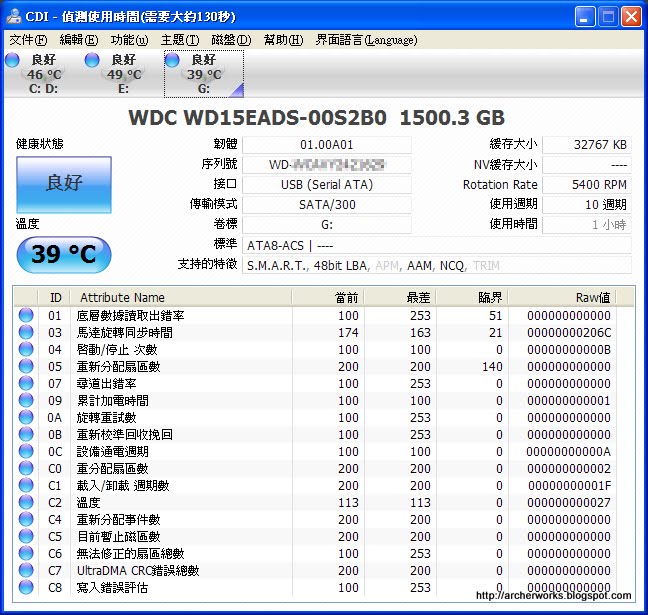Open the 磁盤(D) menu
The width and height of the screenshot is (648, 615).
[x=231, y=40]
